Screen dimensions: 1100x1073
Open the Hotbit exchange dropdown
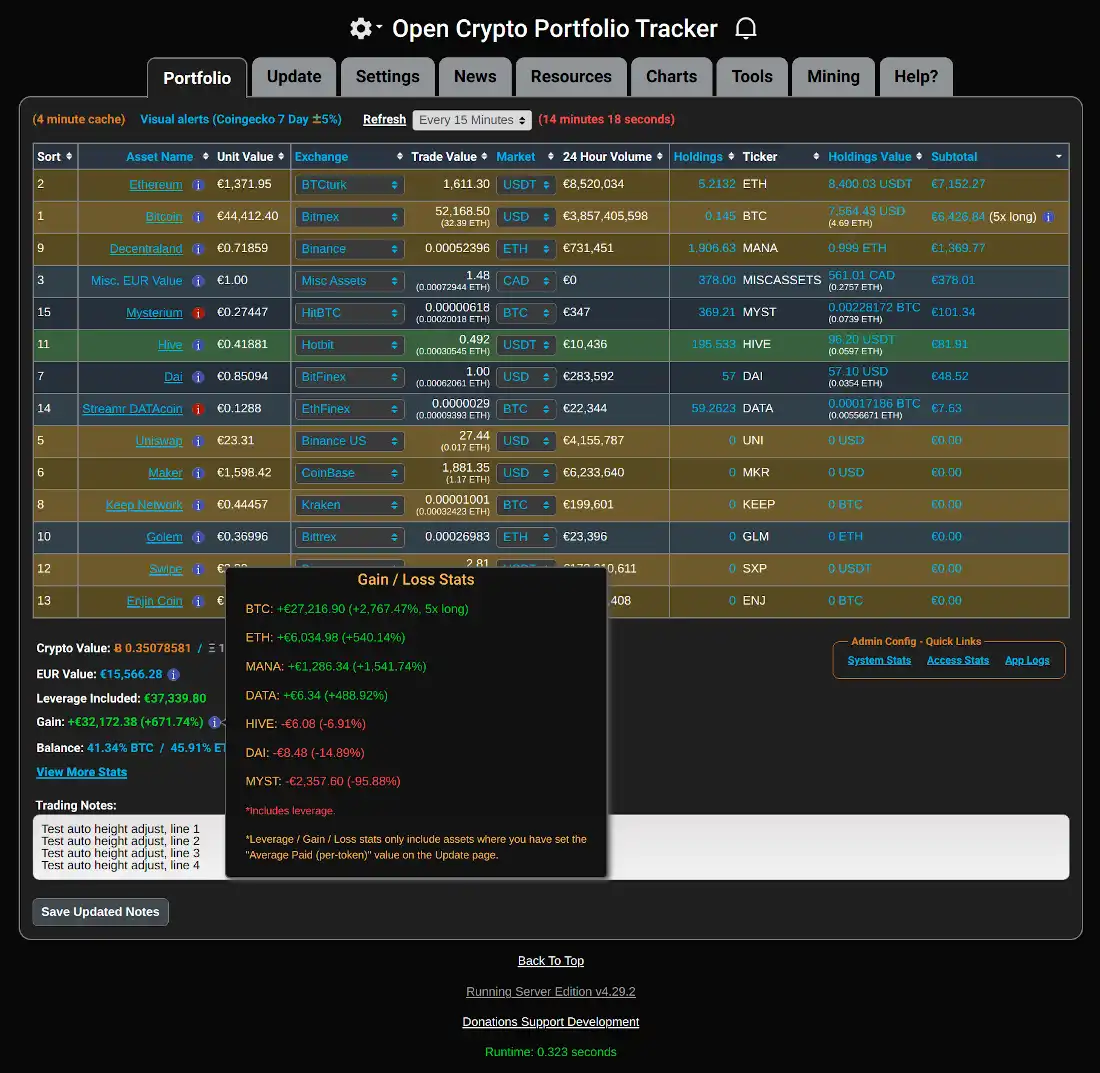[349, 345]
